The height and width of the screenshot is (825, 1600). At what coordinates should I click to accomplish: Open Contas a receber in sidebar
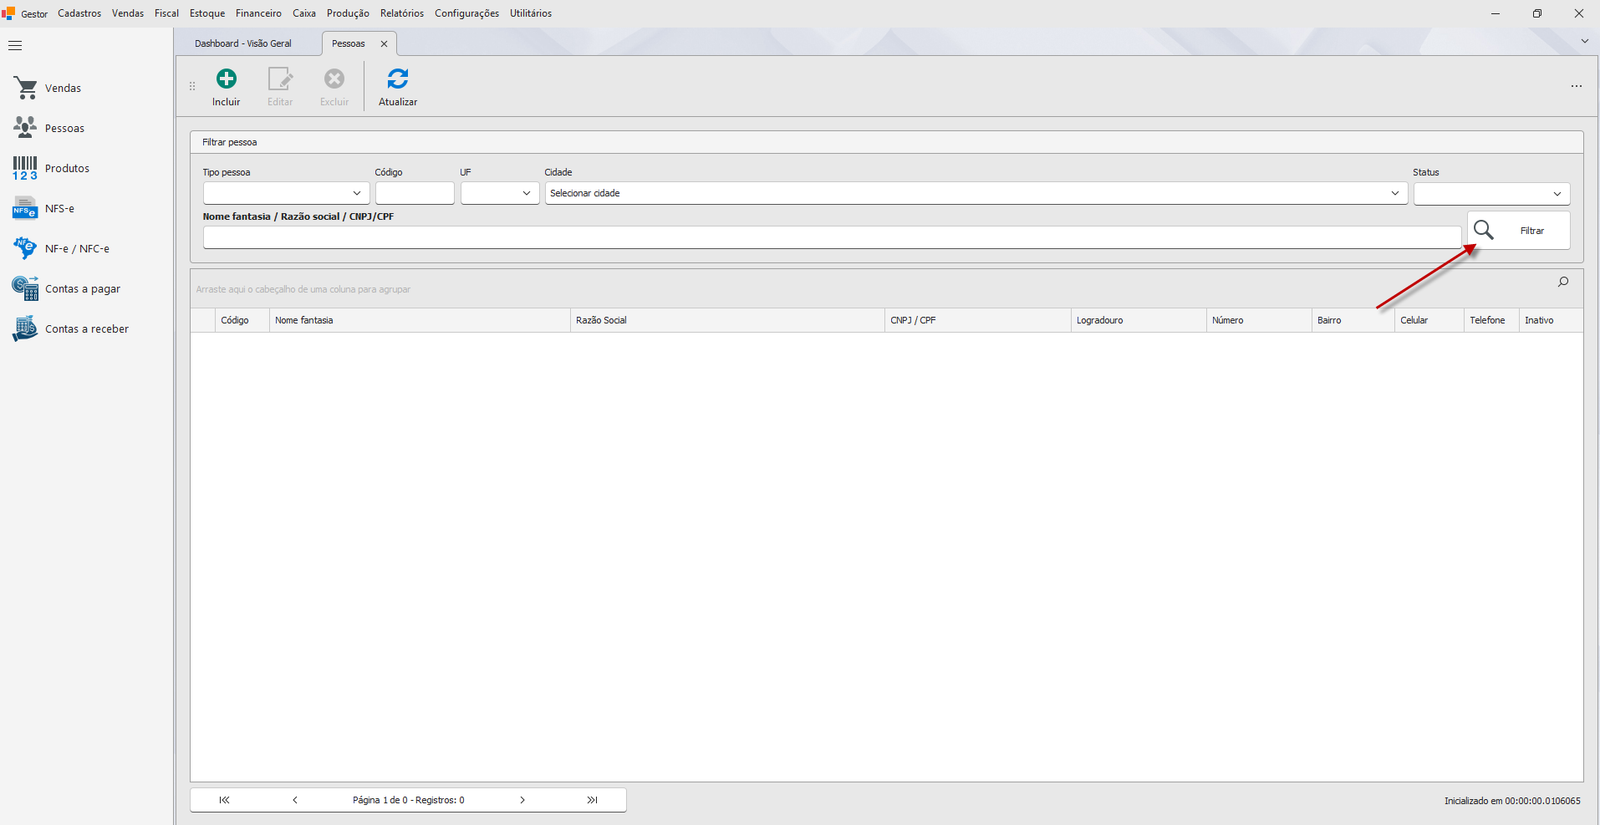tap(70, 328)
